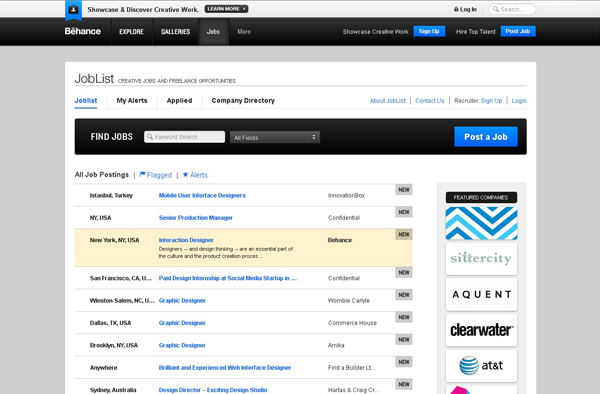This screenshot has width=600, height=394.
Task: Open Amika Graphic Designer job in Brooklyn
Action: click(182, 345)
